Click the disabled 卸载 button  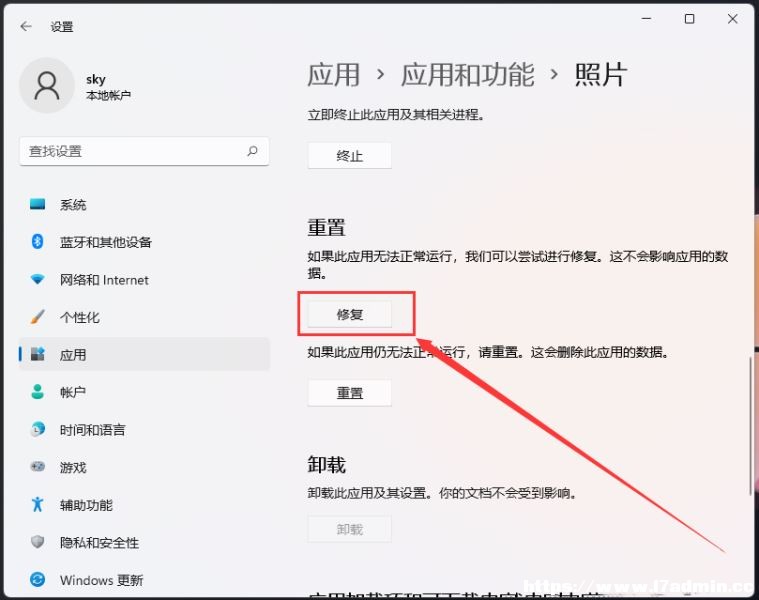pos(349,529)
